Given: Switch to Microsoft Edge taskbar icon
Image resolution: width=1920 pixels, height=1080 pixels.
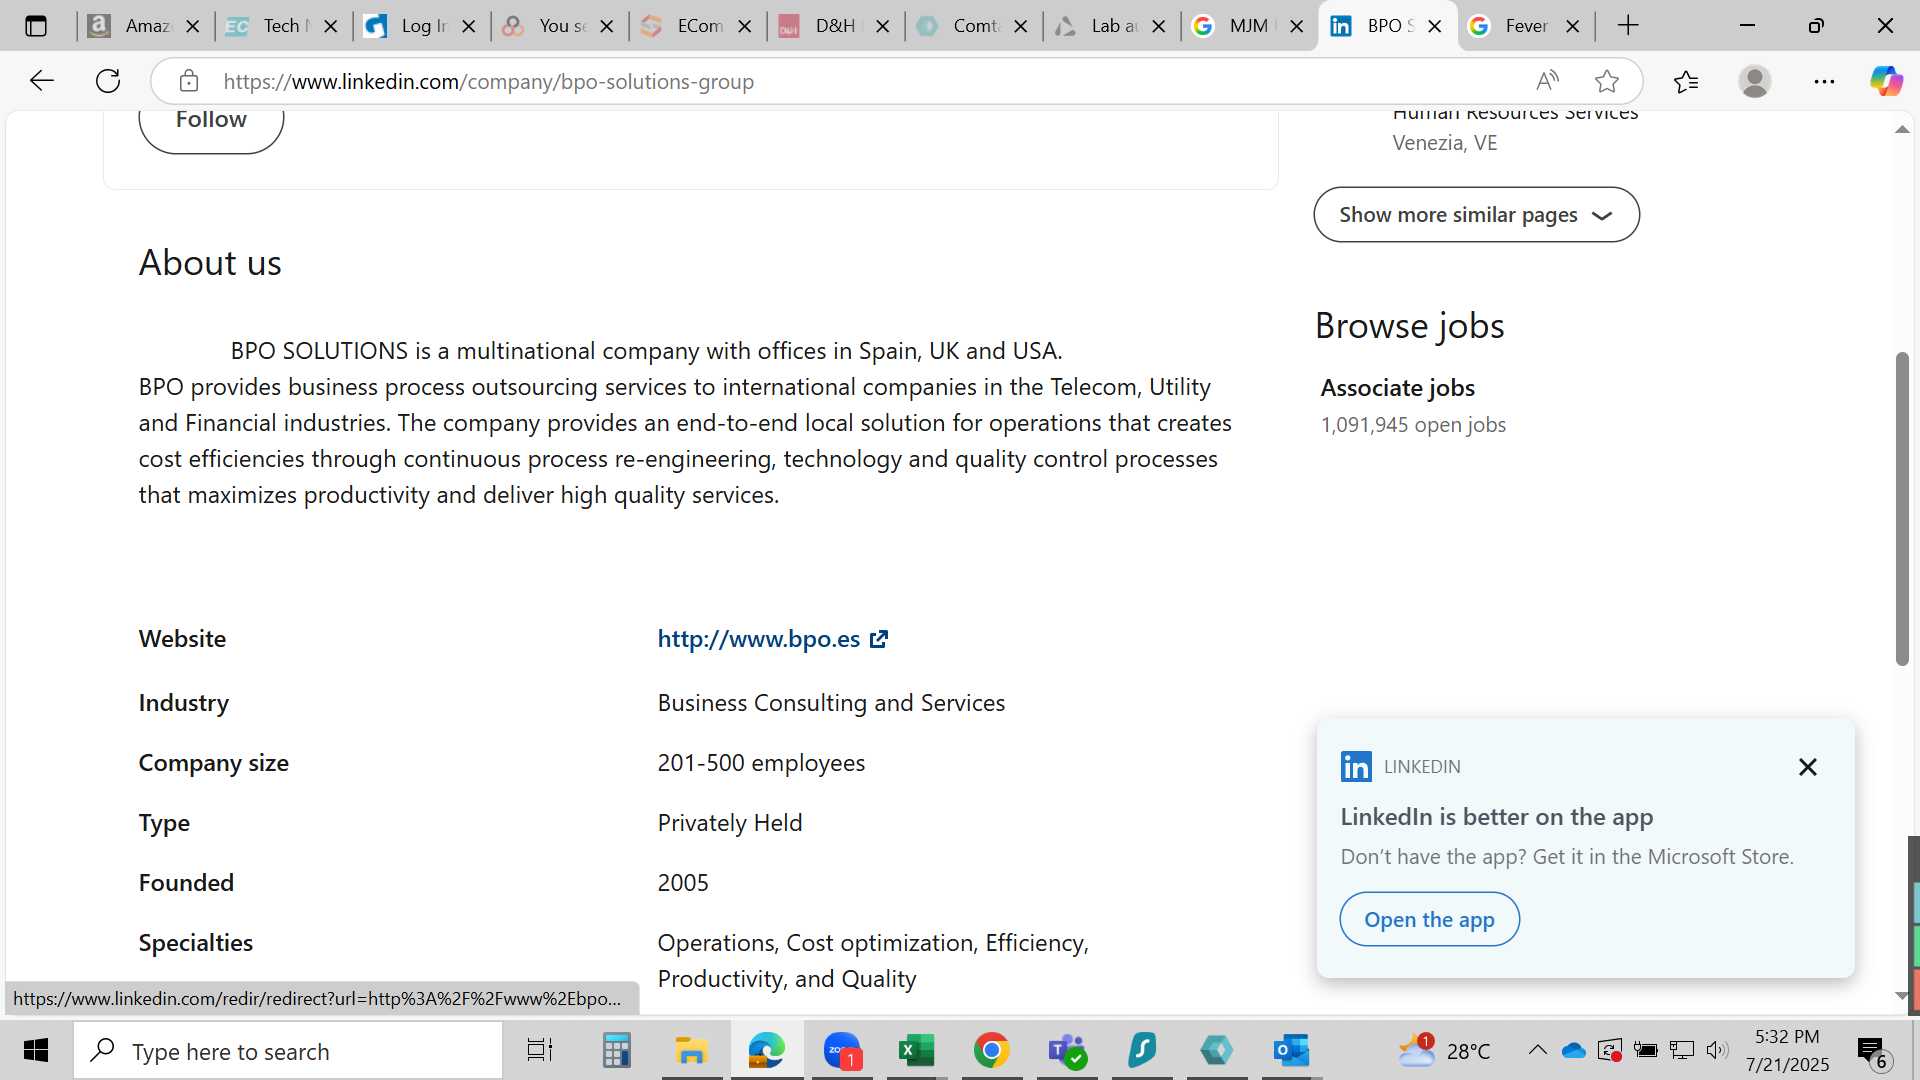Looking at the screenshot, I should [x=767, y=1051].
